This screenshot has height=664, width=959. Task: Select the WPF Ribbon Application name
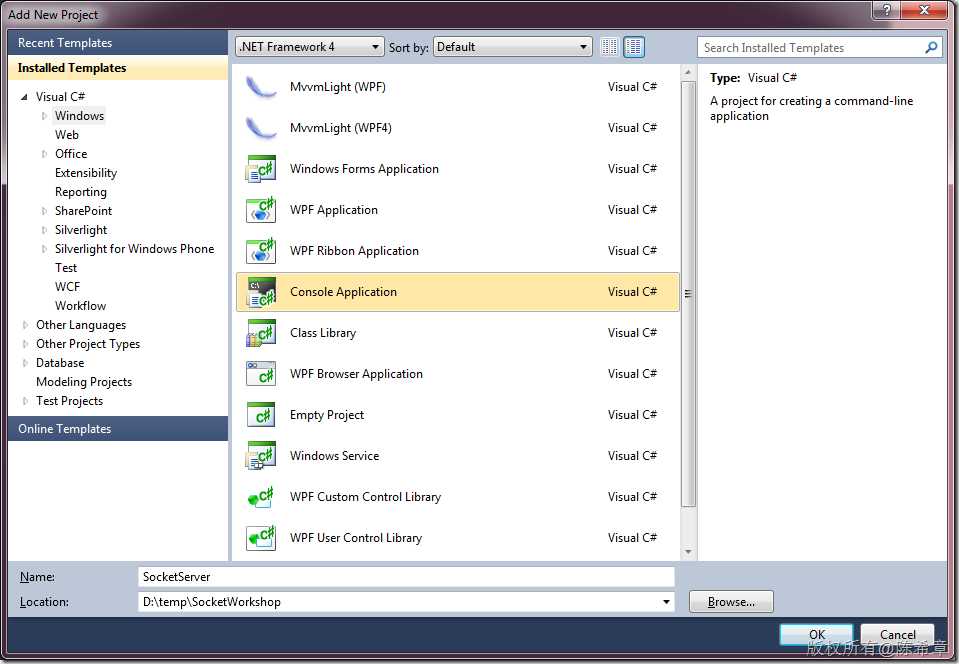[354, 251]
